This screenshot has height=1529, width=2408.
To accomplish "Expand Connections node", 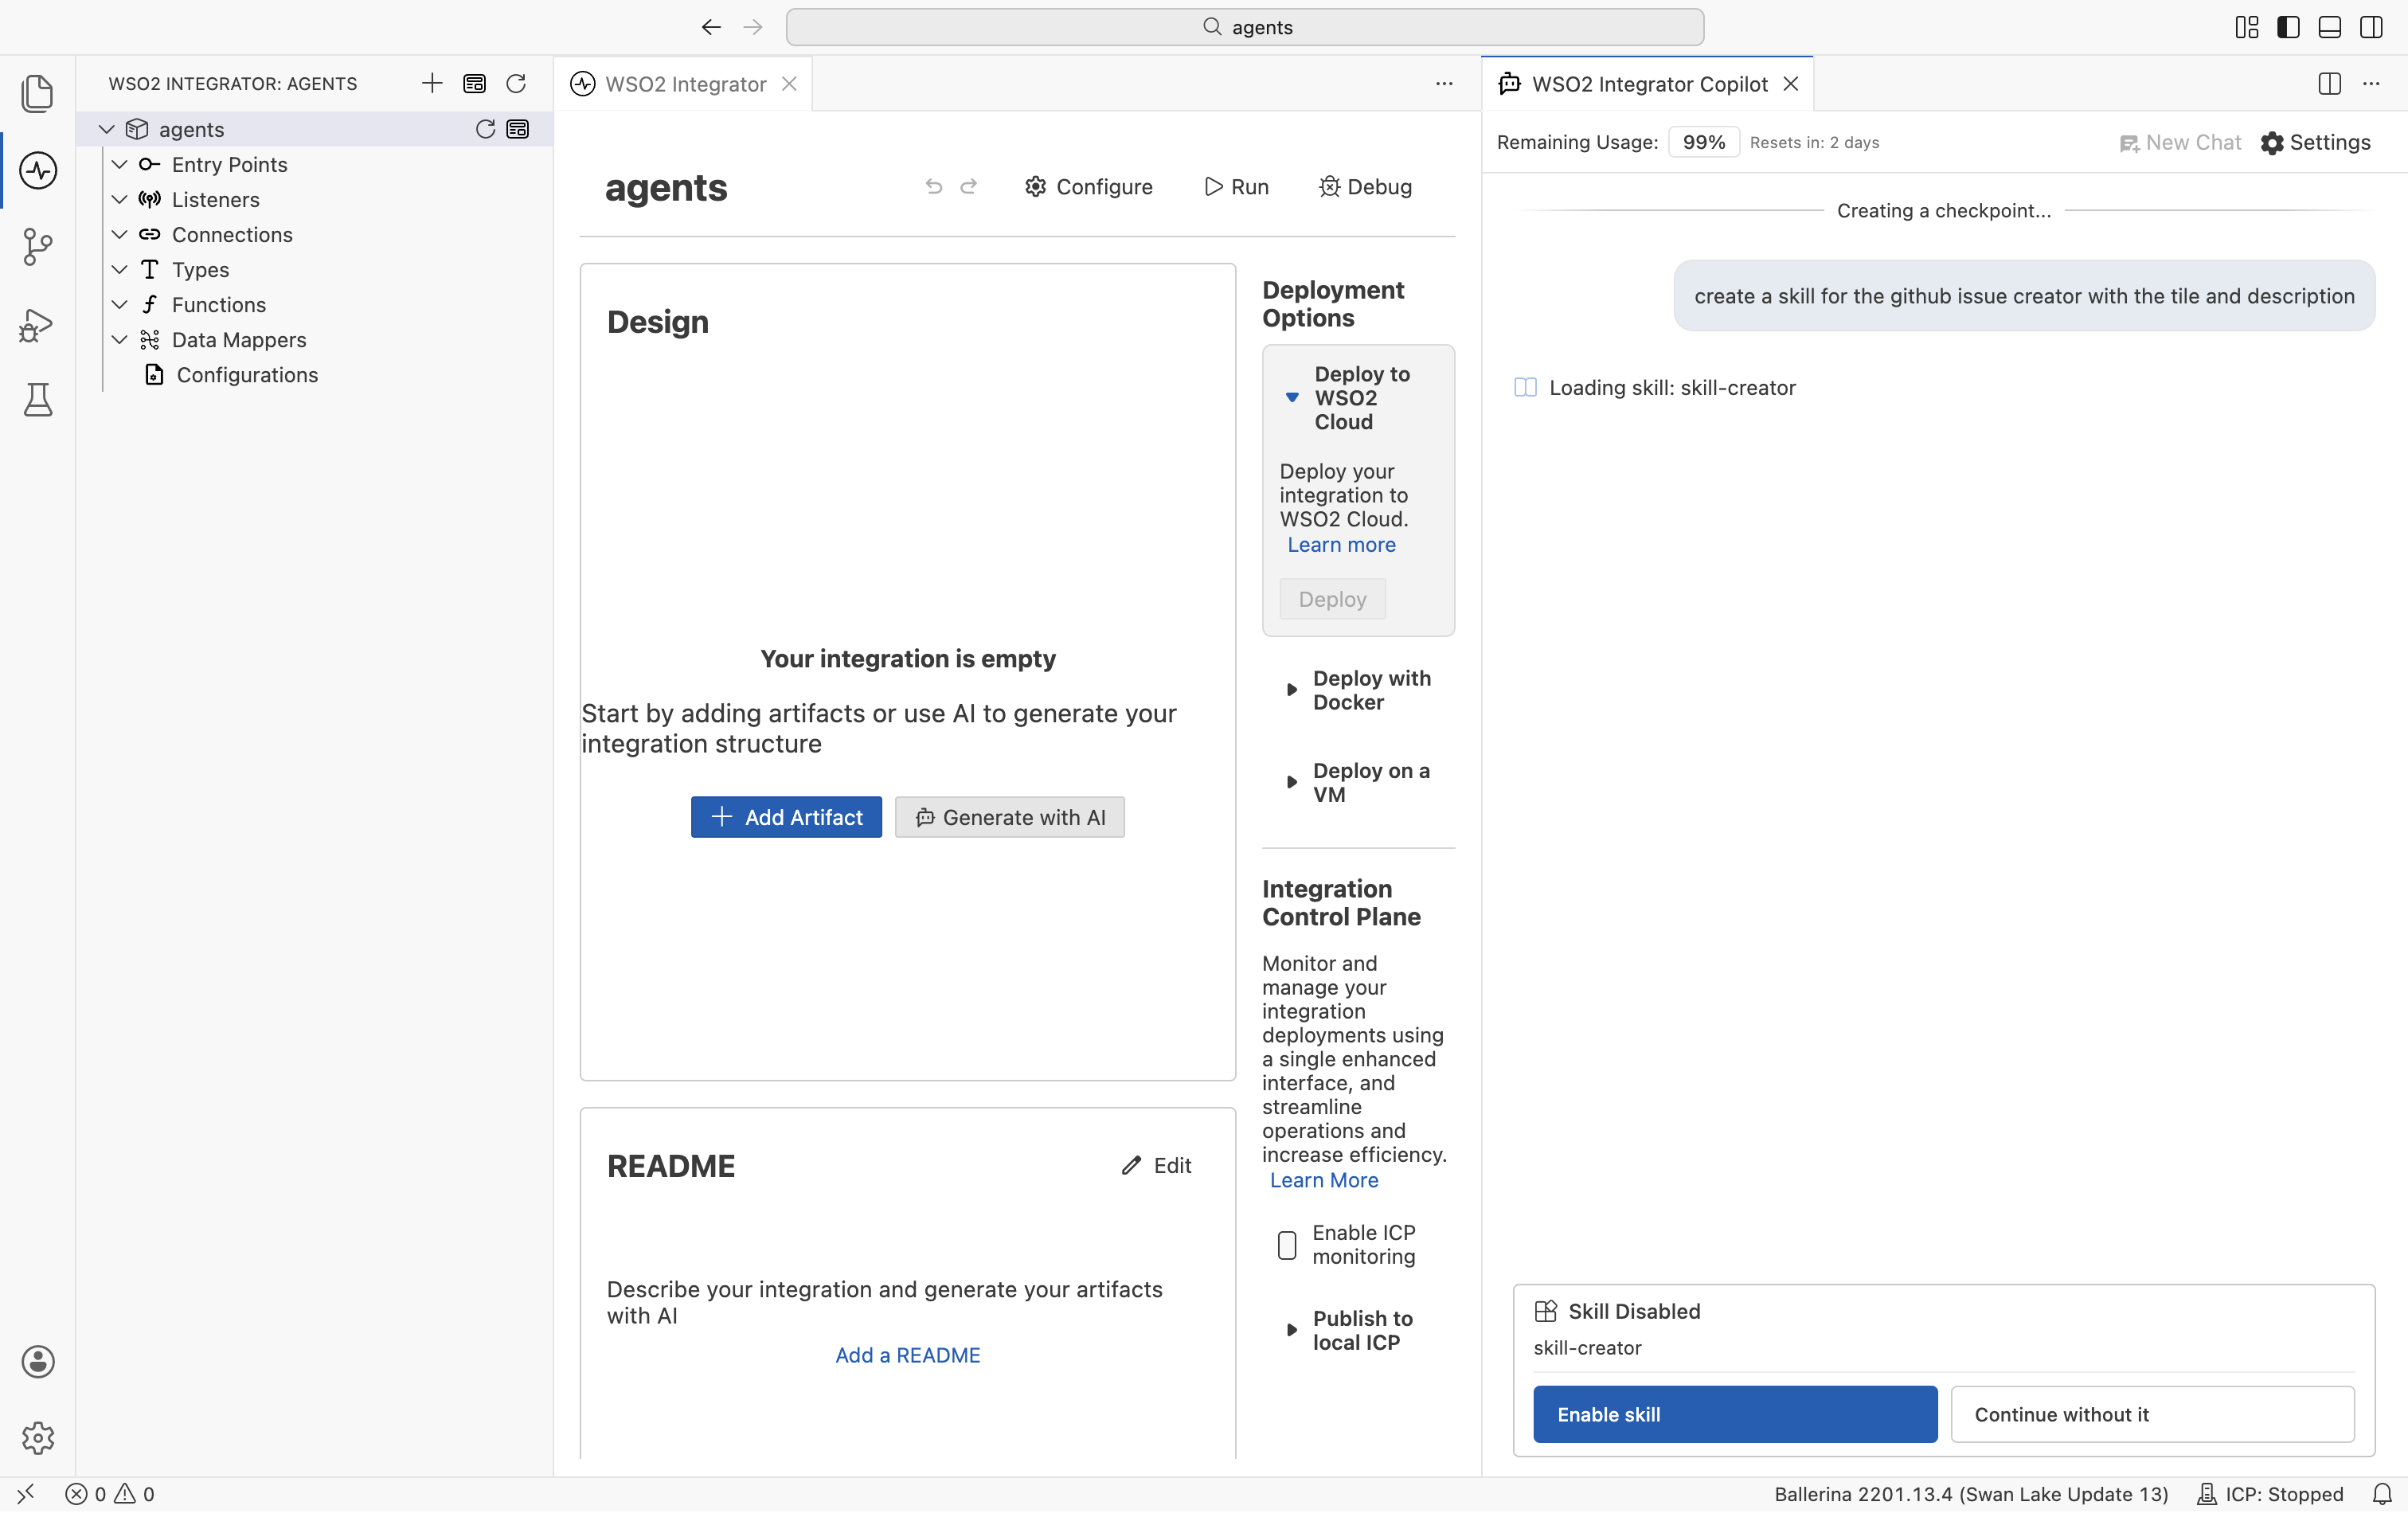I will (119, 234).
